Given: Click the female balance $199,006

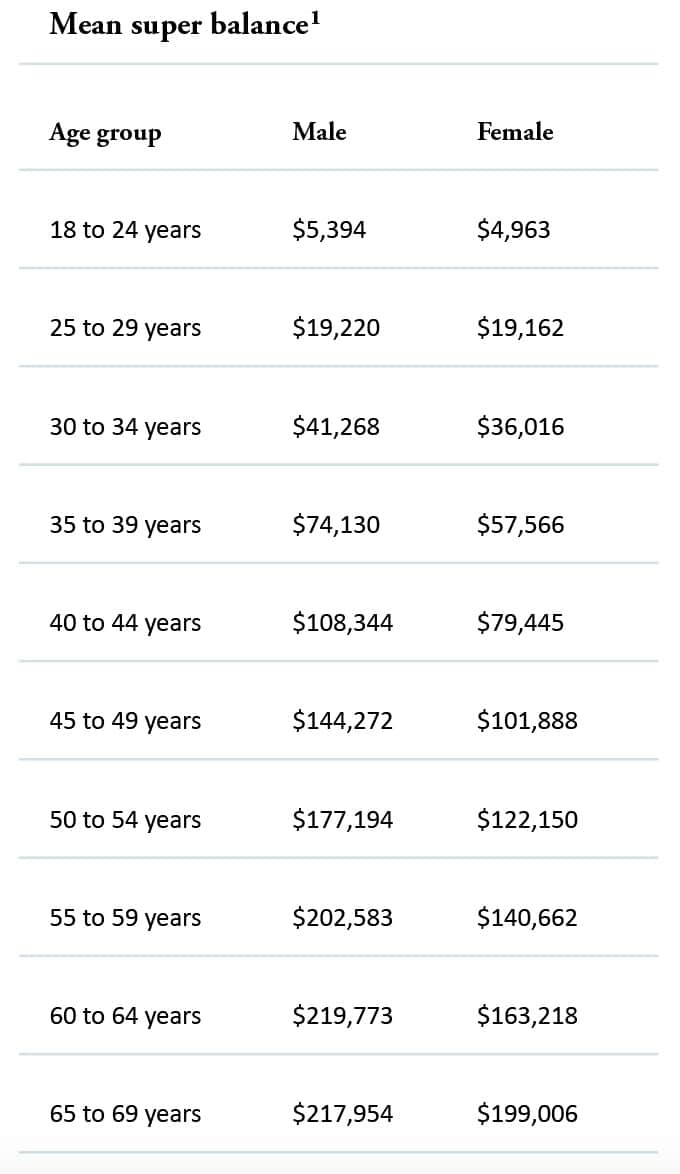Looking at the screenshot, I should click(527, 1114).
